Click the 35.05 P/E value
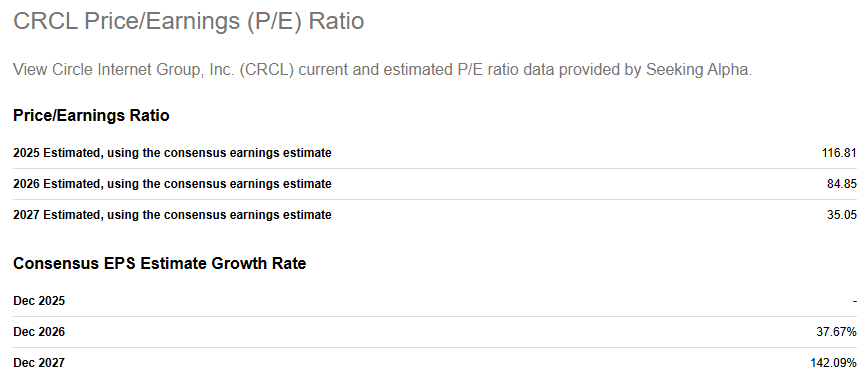The height and width of the screenshot is (377, 865). pyautogui.click(x=842, y=215)
